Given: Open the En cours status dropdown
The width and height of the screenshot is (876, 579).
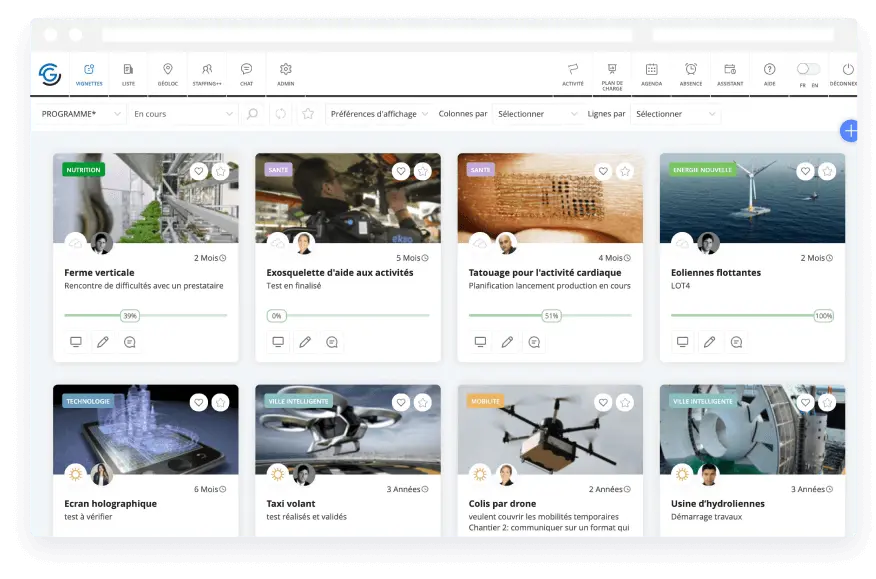Looking at the screenshot, I should [183, 114].
